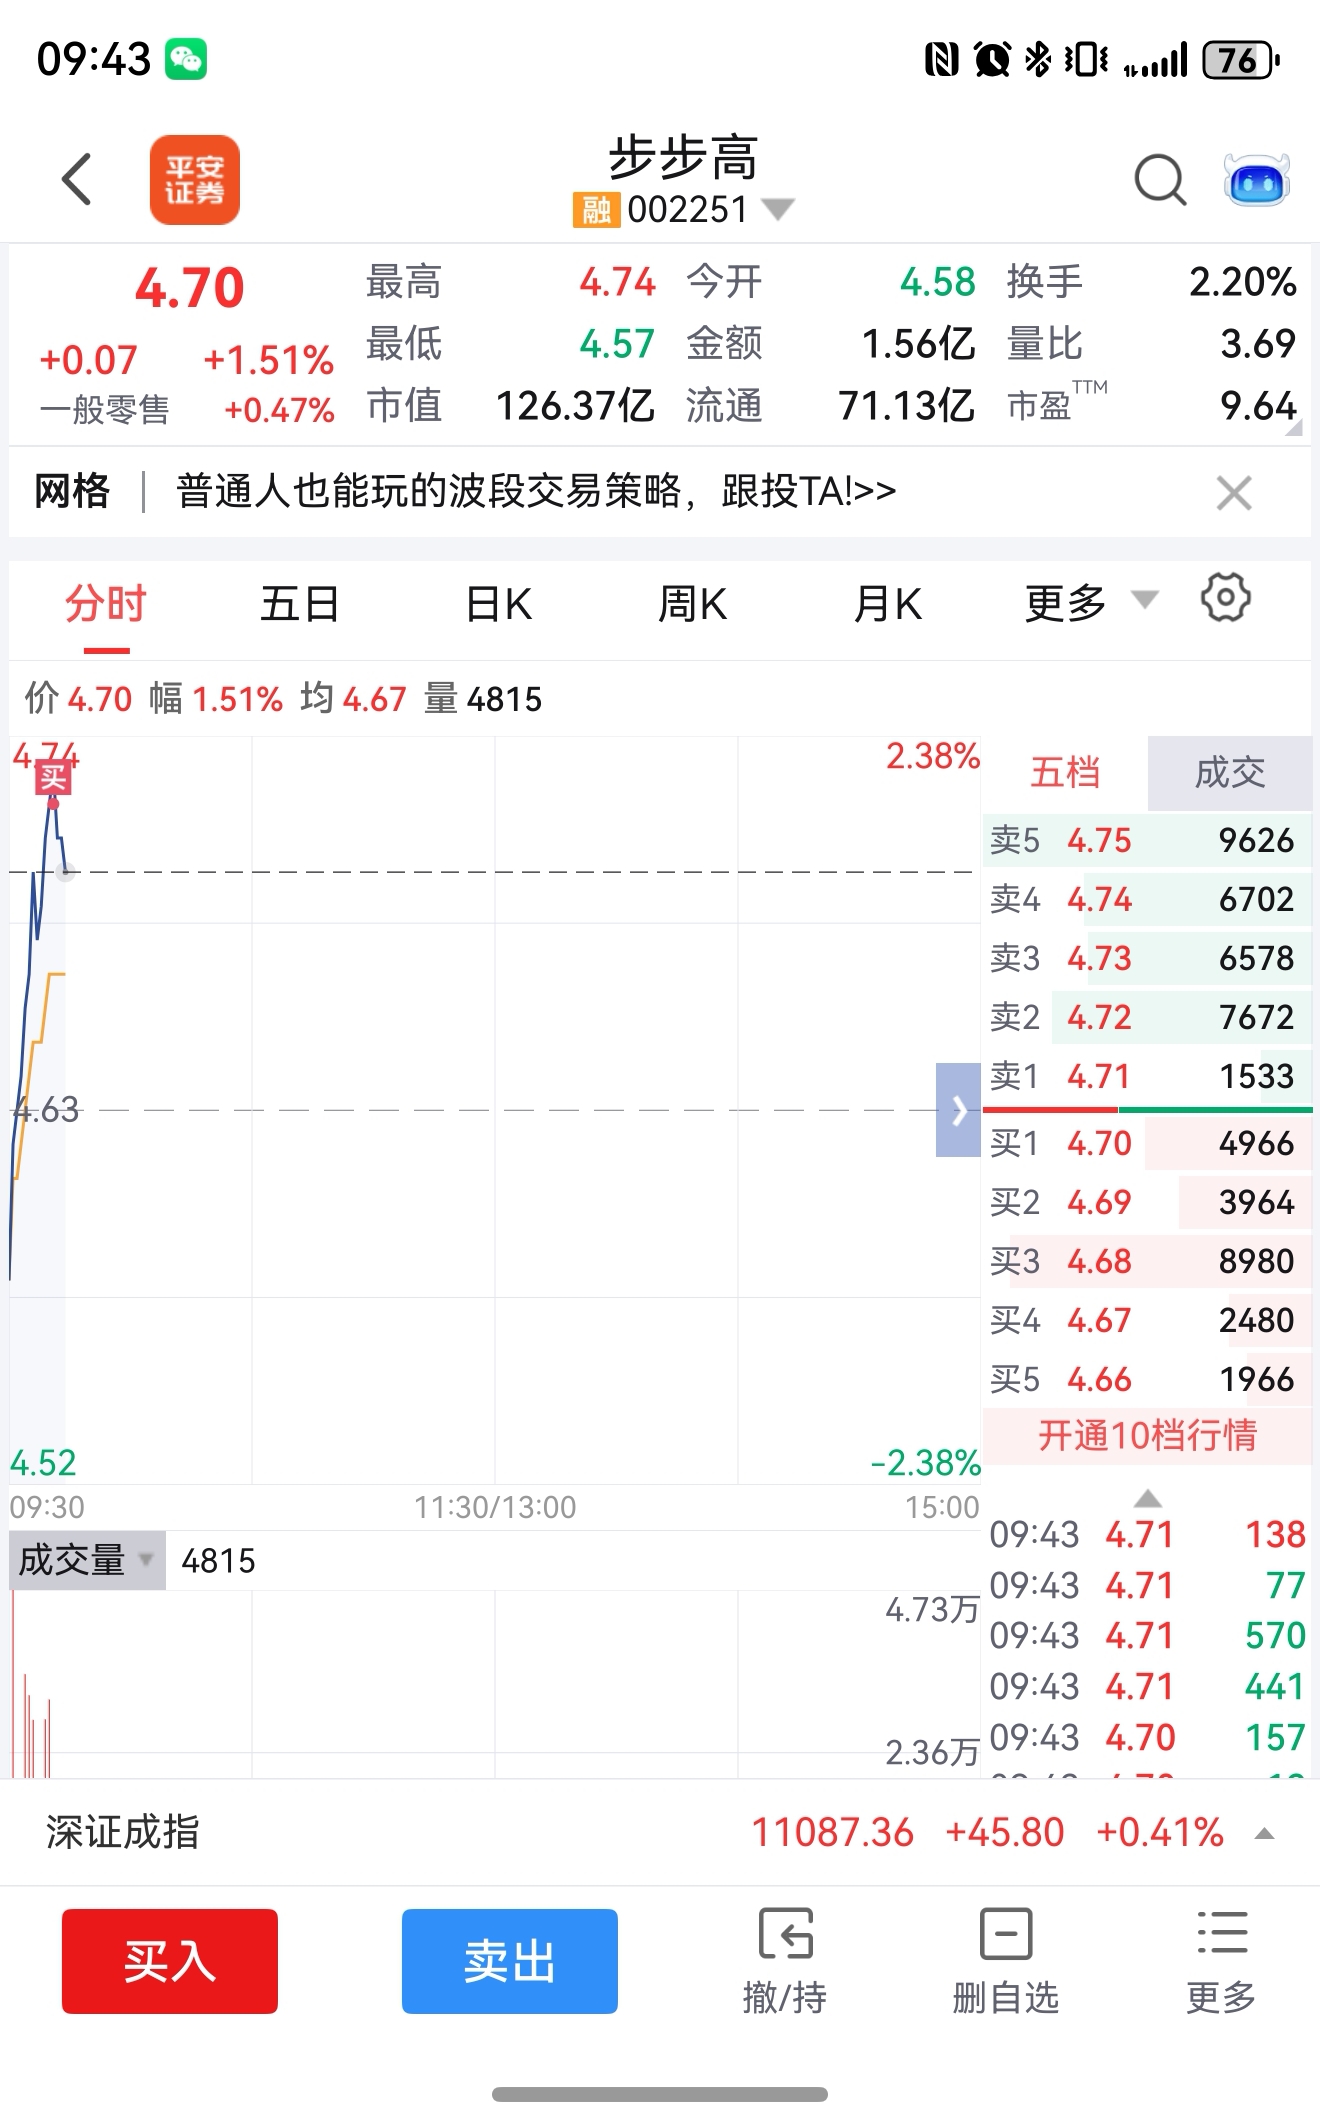Tap the 买4 row at 4.67
Screen dimensions: 1320x2120
(1147, 1320)
